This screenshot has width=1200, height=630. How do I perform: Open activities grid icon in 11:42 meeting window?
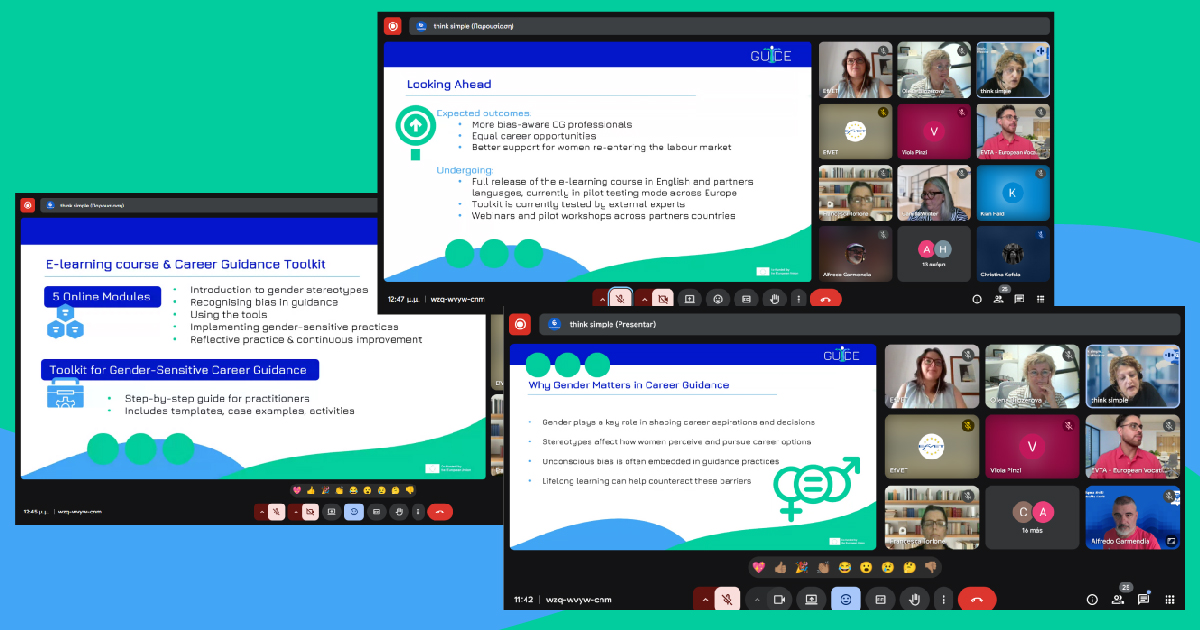point(1168,599)
